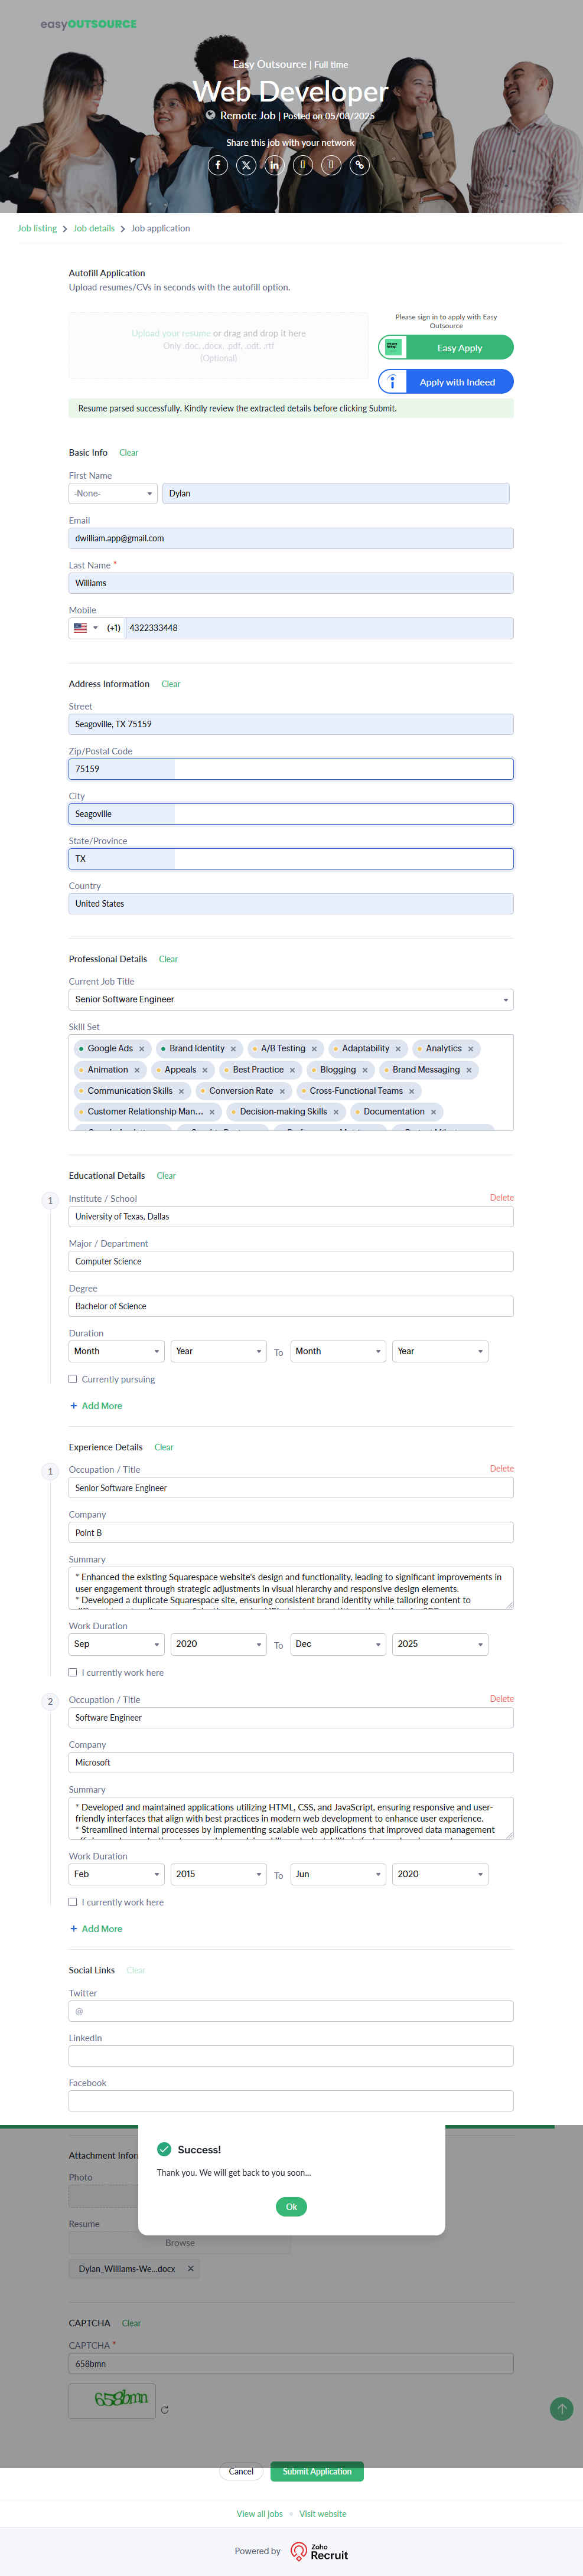This screenshot has width=583, height=2576.
Task: Go to Job details breadcrumb
Action: 94,229
